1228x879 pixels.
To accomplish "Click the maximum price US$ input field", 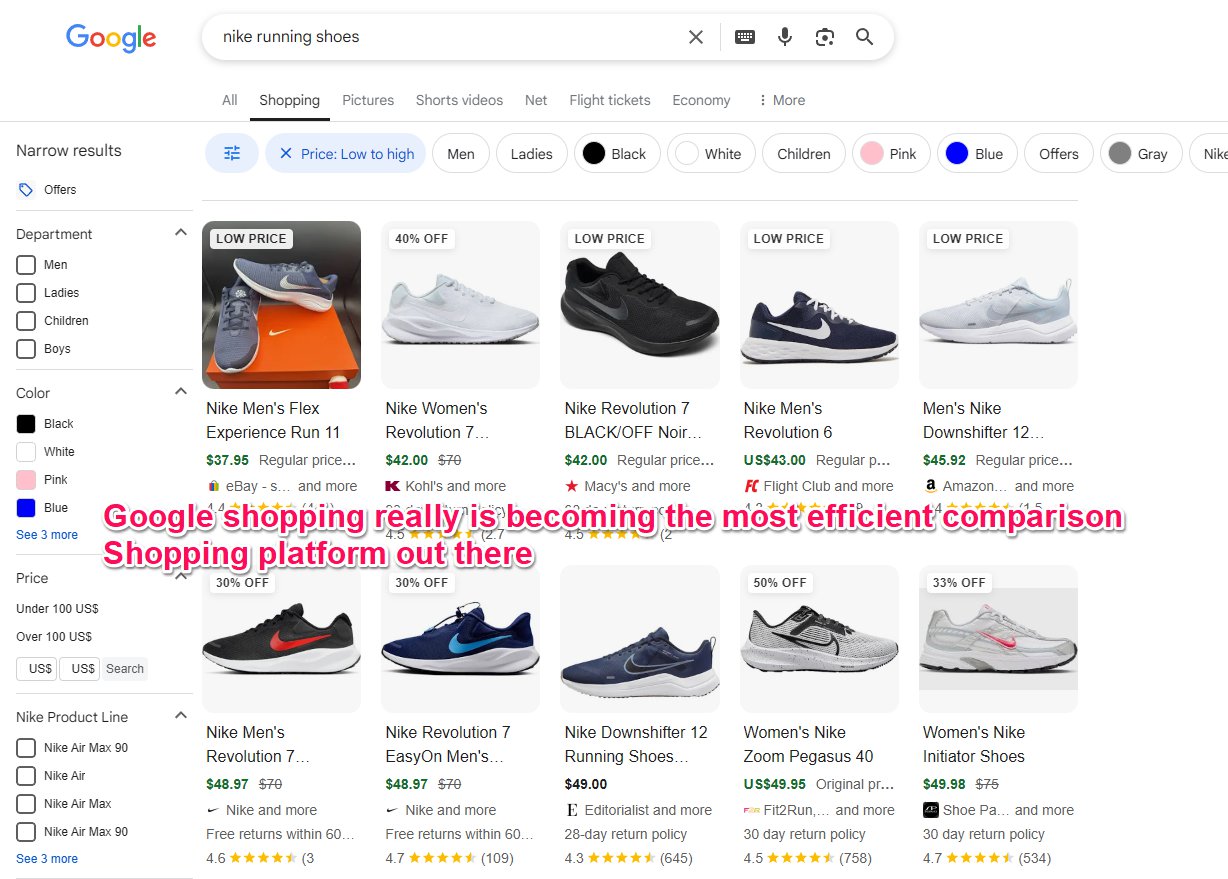I will (x=79, y=669).
